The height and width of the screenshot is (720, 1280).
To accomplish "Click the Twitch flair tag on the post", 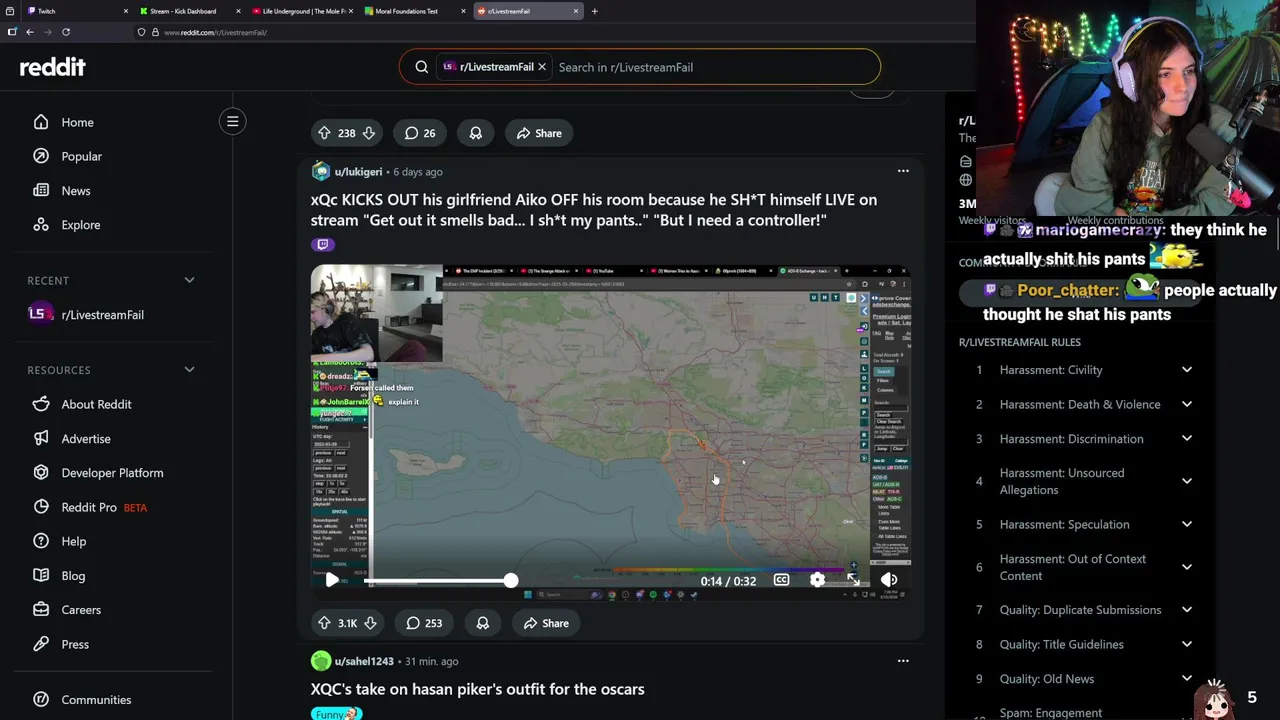I will [x=322, y=244].
